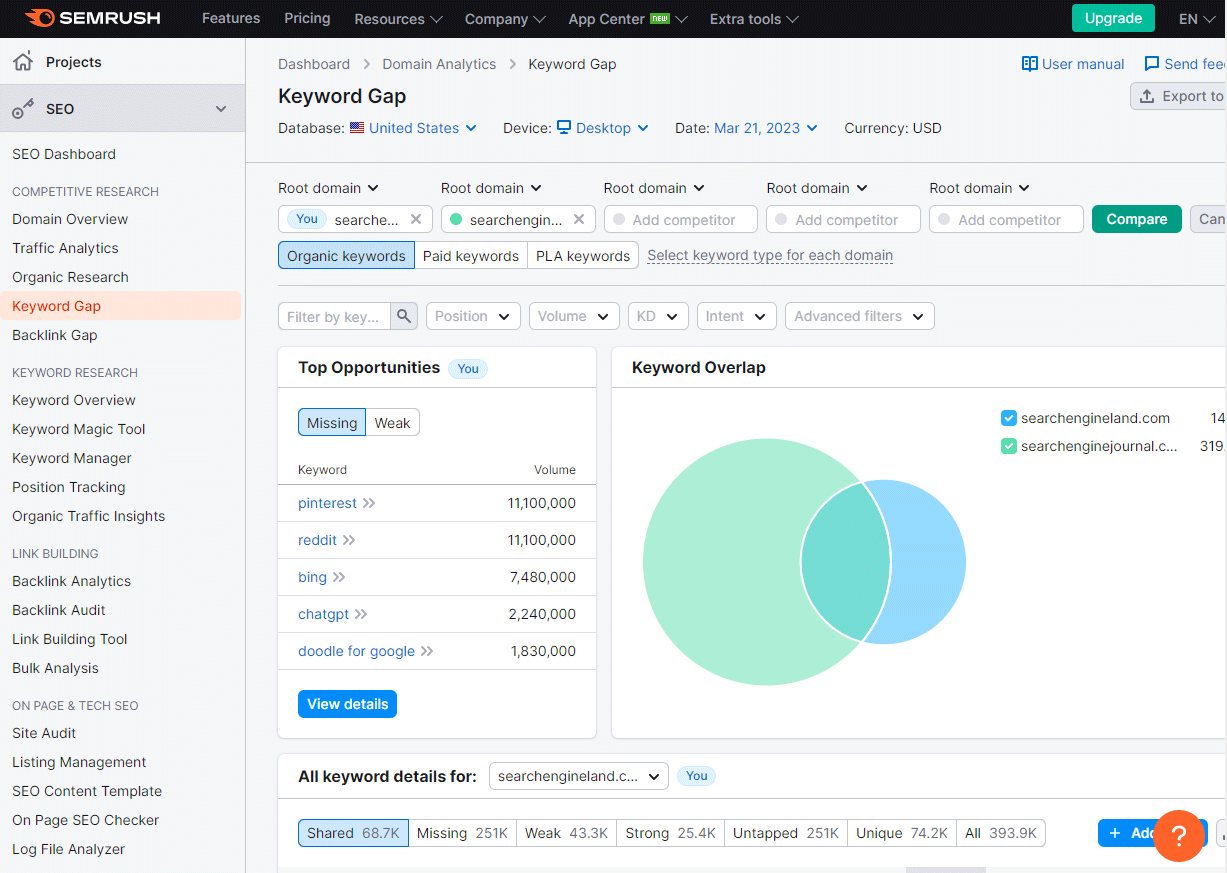The width and height of the screenshot is (1227, 873).
Task: Remove the 'You' domain with its X icon
Action: coord(416,219)
